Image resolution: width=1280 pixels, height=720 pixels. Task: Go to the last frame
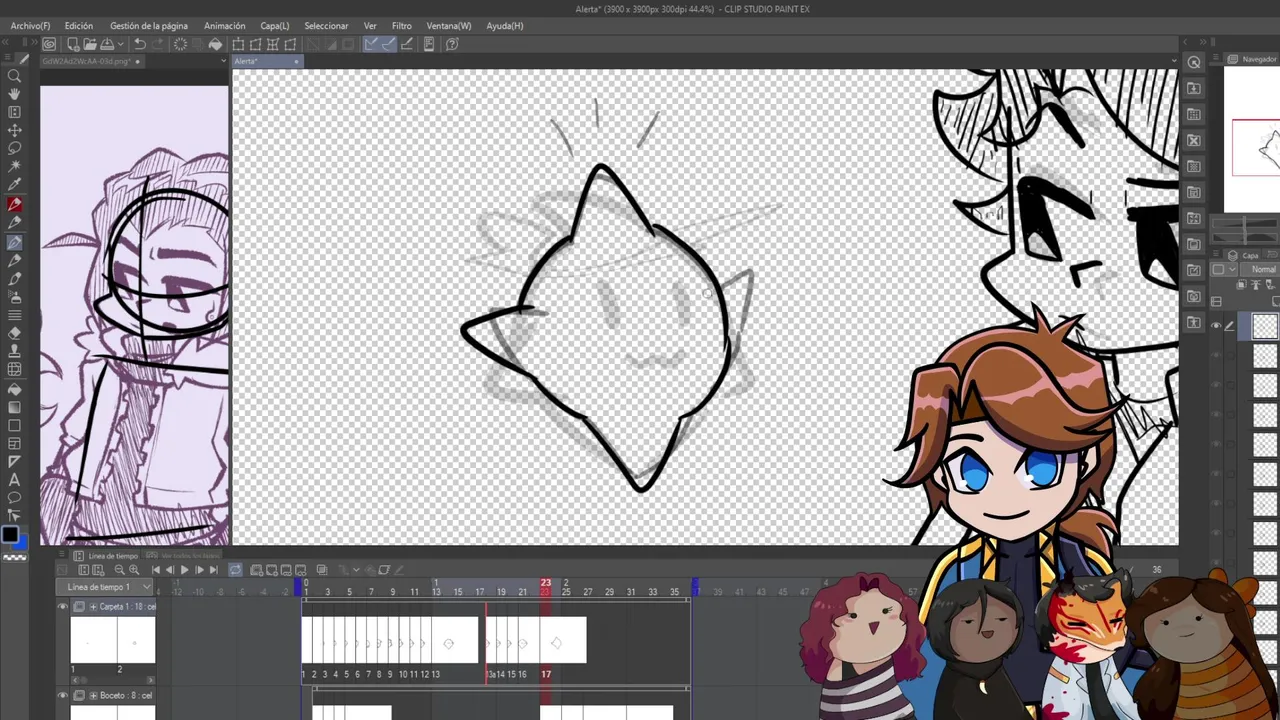213,570
